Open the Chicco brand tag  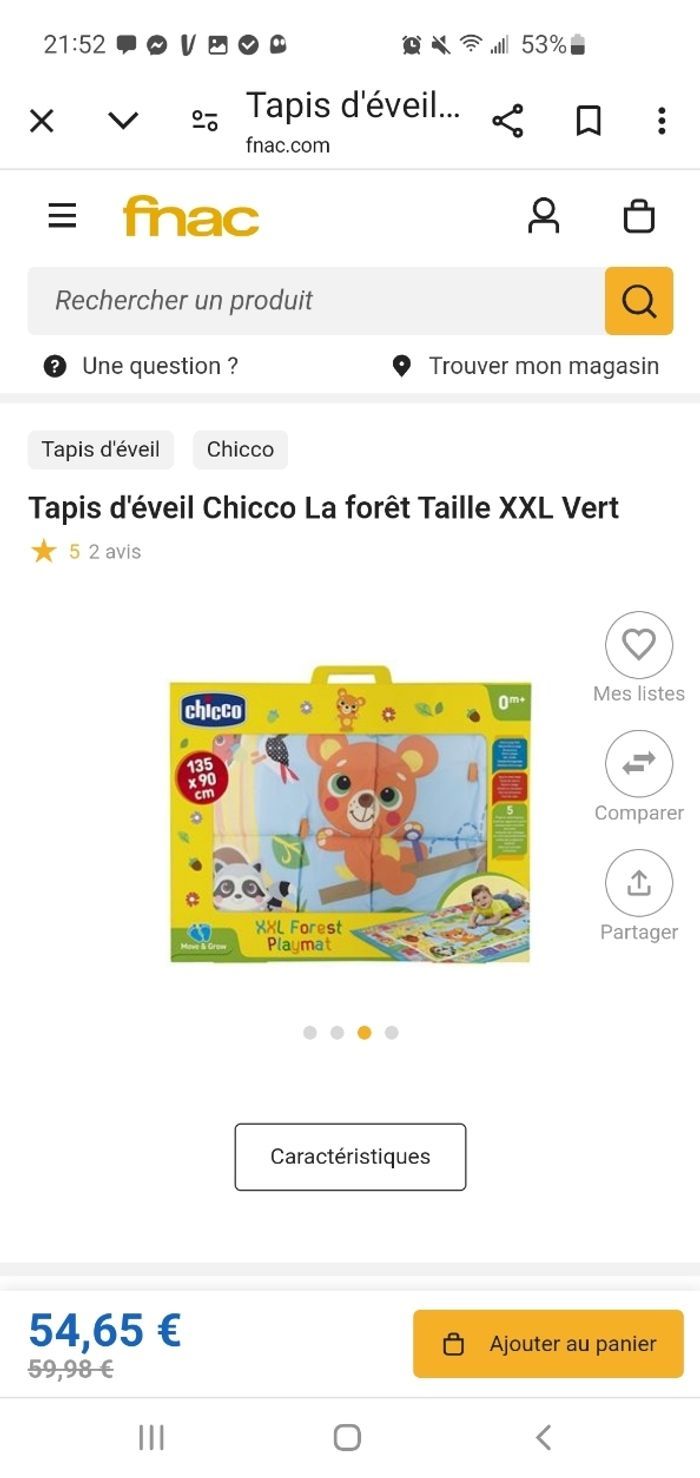coord(240,450)
